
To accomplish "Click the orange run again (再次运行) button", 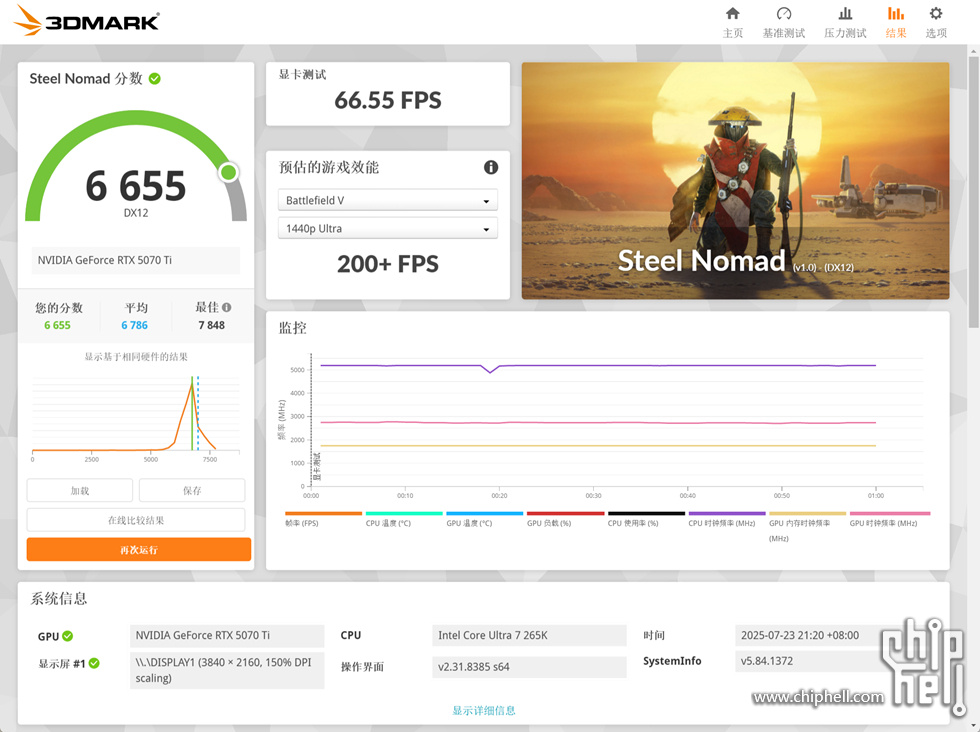I will click(139, 549).
